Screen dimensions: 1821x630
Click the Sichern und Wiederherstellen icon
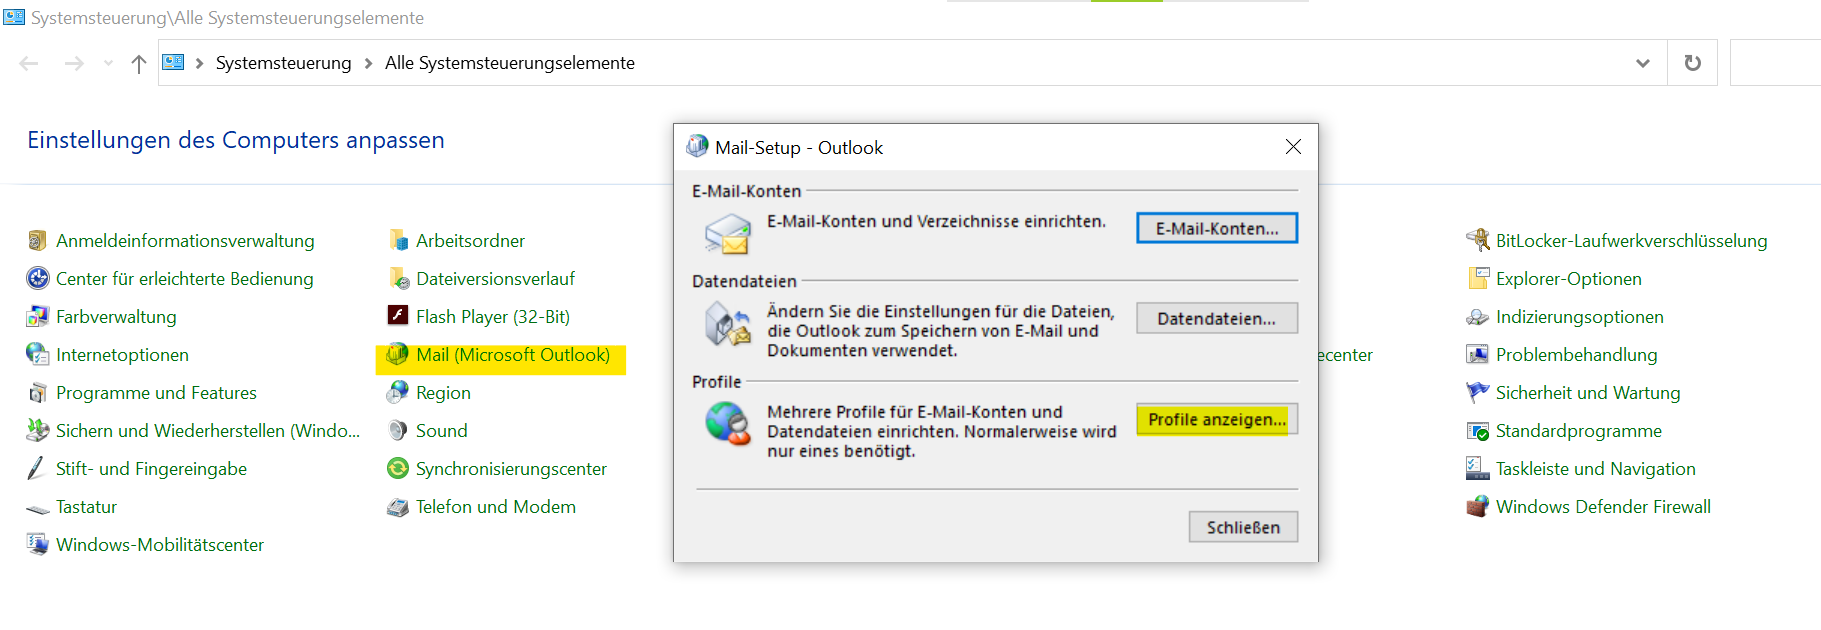[37, 431]
